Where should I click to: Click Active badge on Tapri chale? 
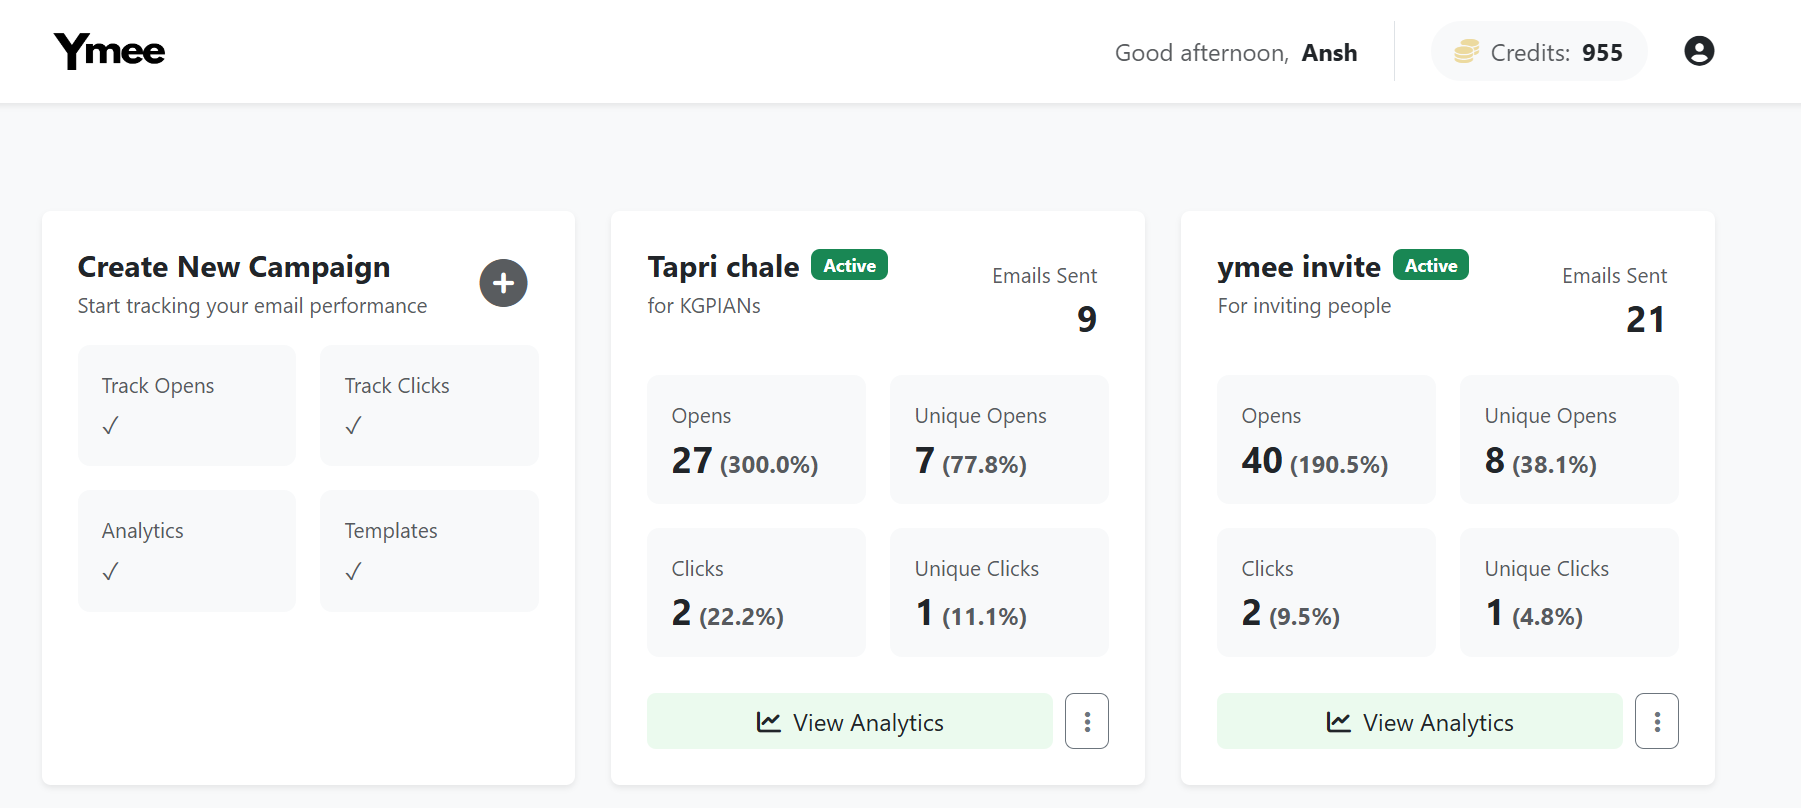(849, 265)
